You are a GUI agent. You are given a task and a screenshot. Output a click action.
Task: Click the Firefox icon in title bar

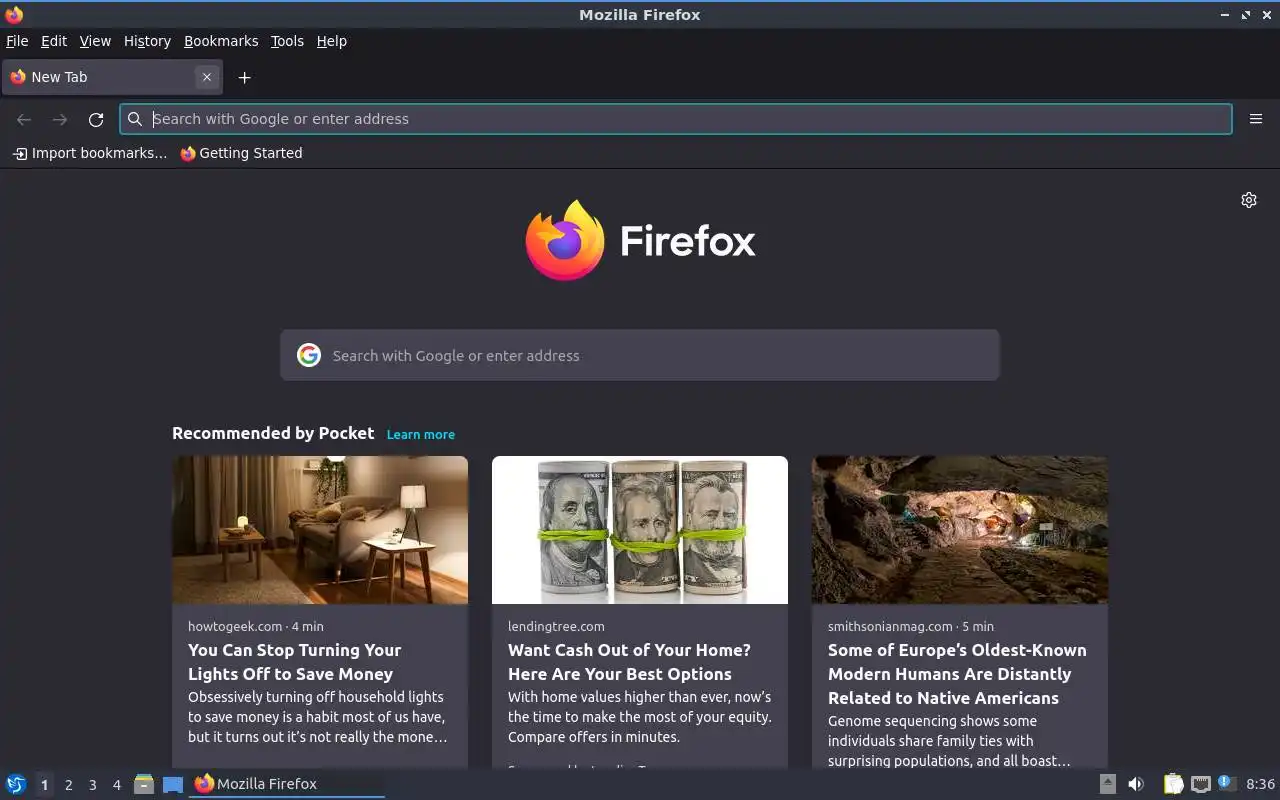coord(14,14)
